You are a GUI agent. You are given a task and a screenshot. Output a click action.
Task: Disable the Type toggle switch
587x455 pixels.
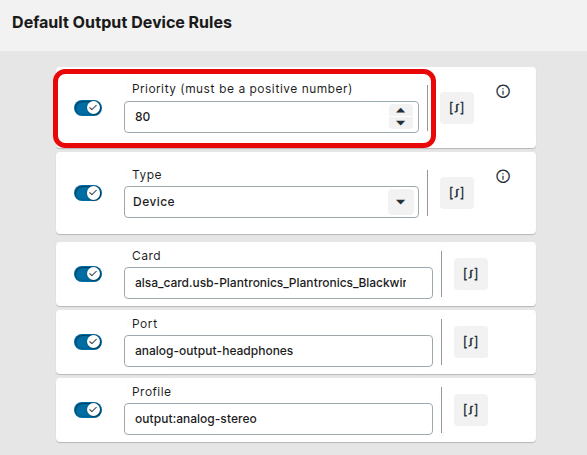click(88, 193)
